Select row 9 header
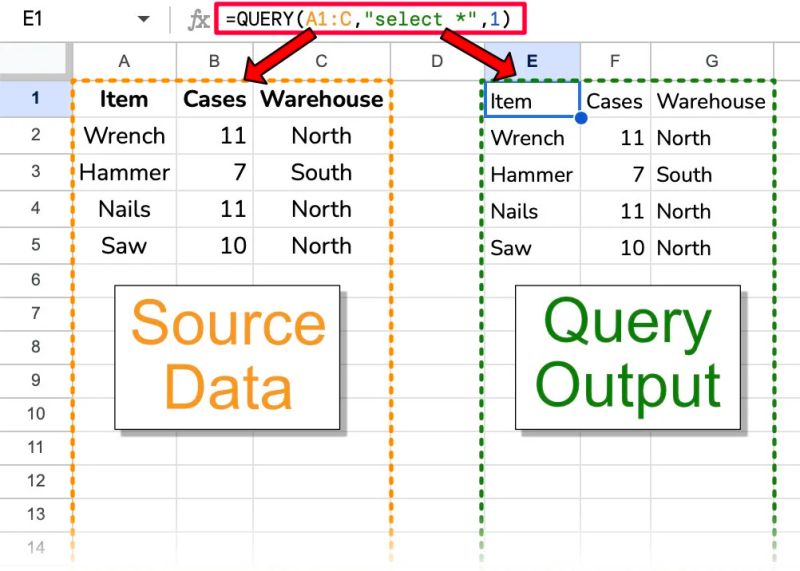Image resolution: width=800 pixels, height=571 pixels. pyautogui.click(x=35, y=380)
